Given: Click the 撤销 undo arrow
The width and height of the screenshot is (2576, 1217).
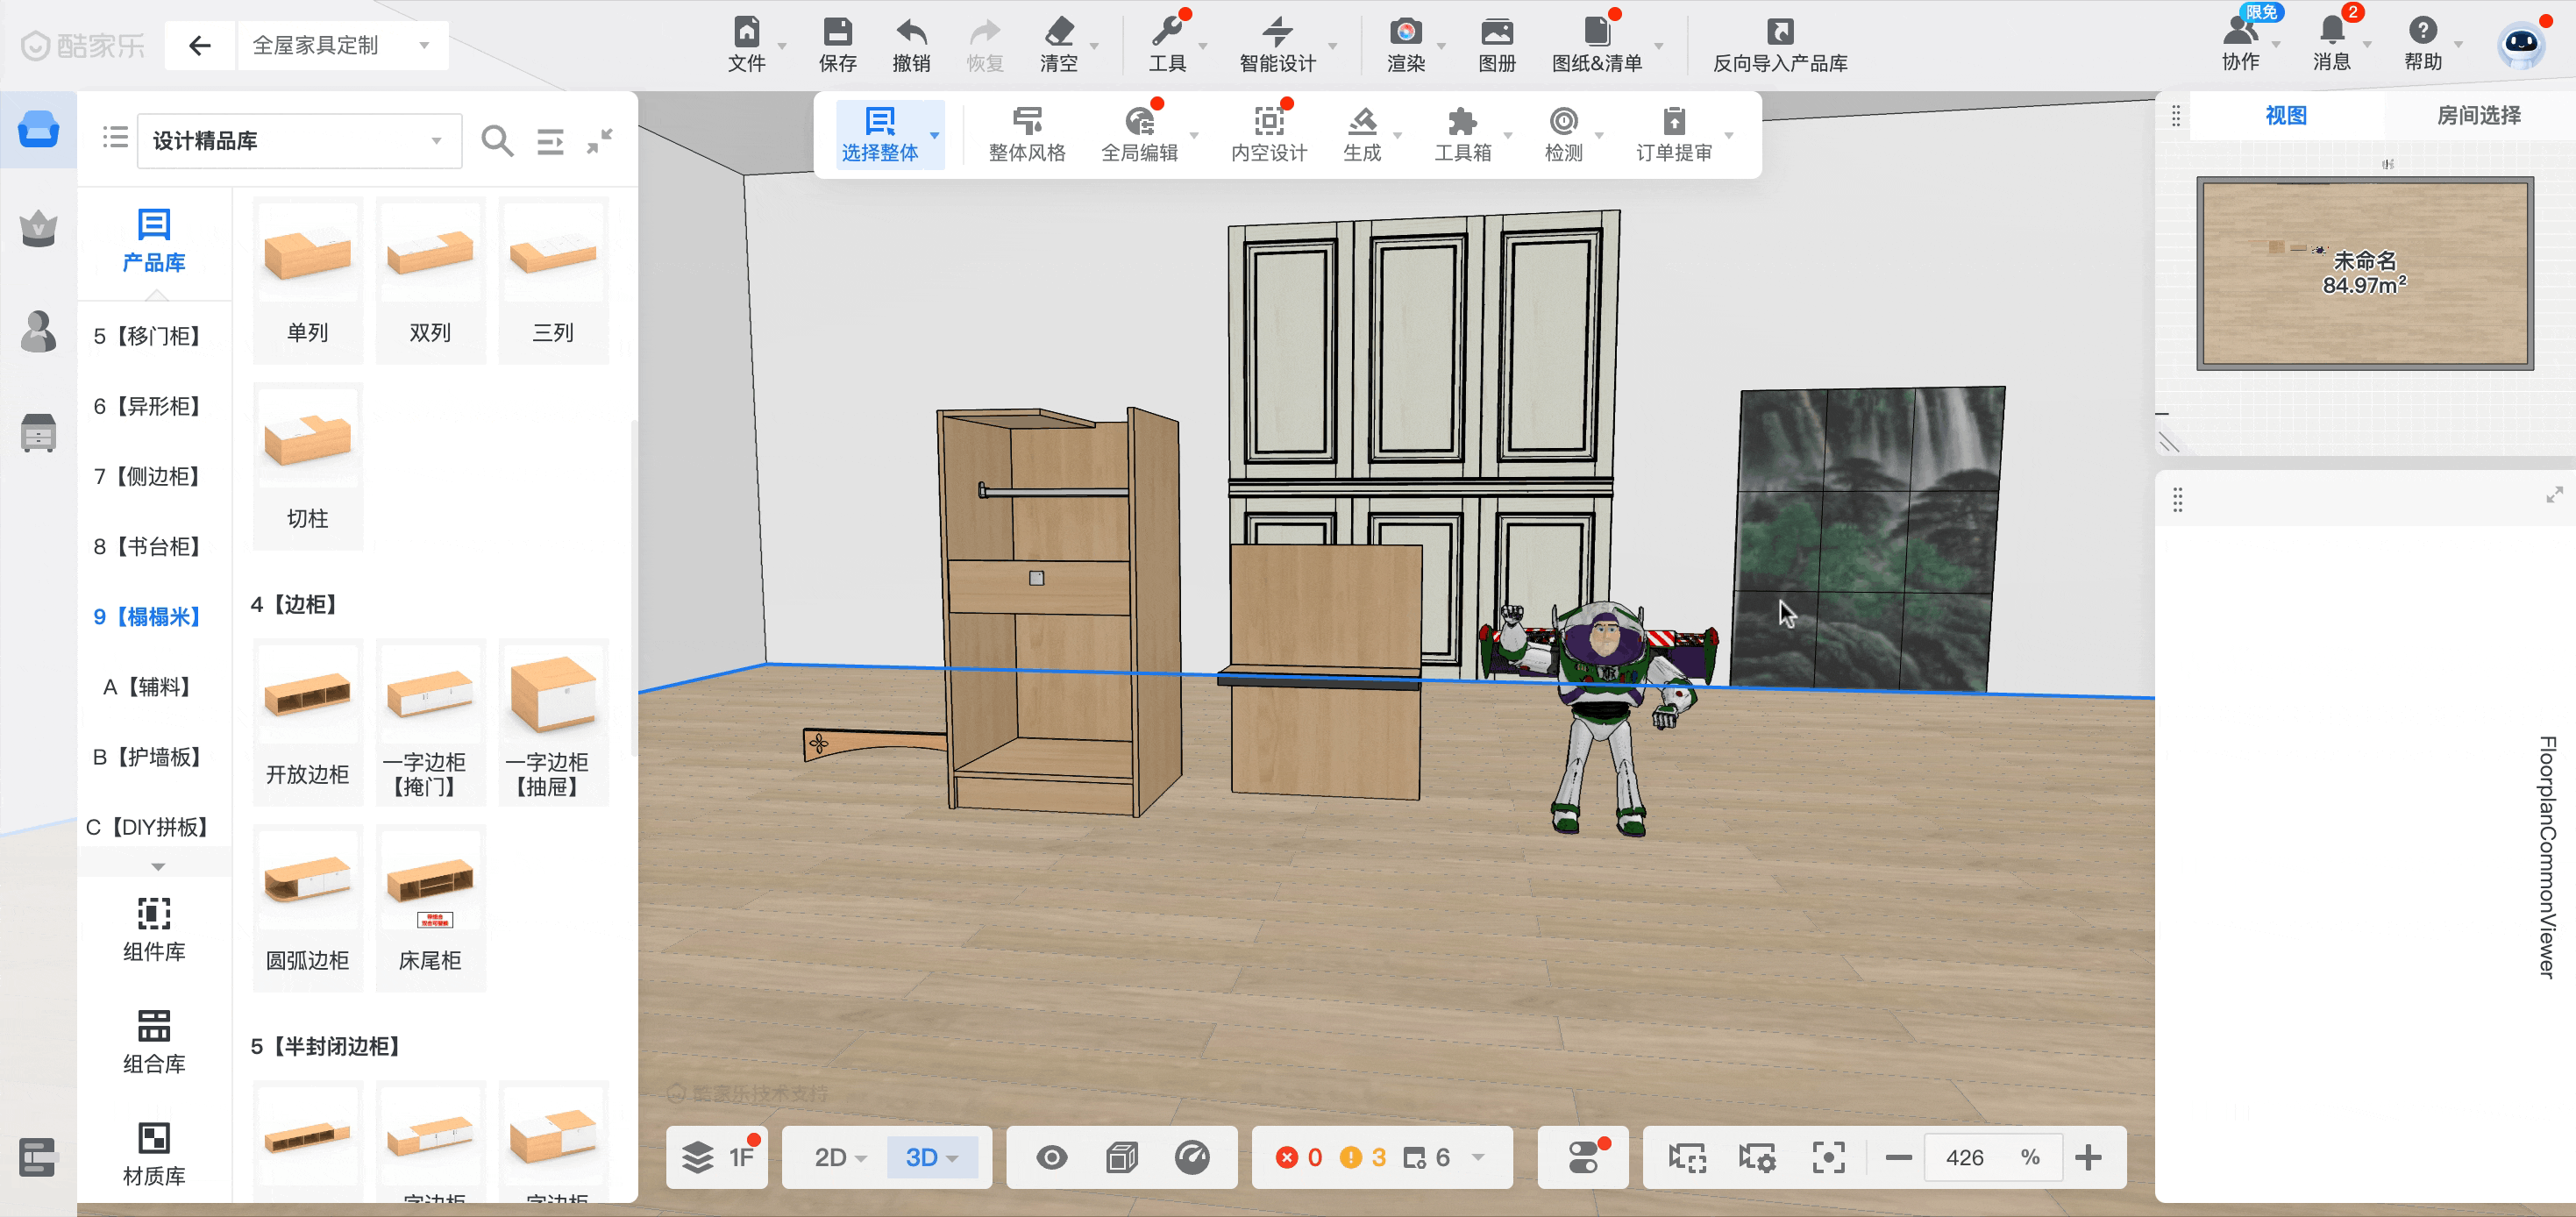Looking at the screenshot, I should point(911,33).
